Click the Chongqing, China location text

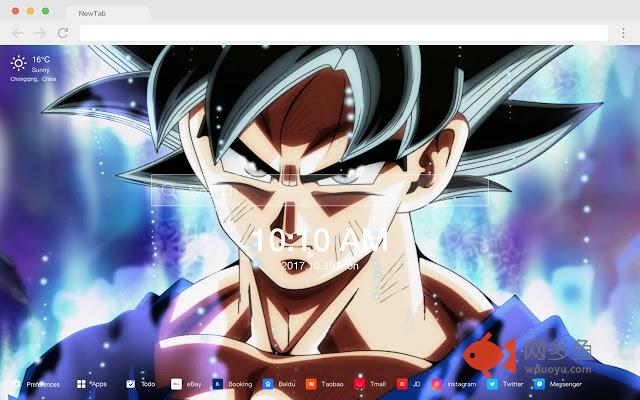[x=33, y=79]
